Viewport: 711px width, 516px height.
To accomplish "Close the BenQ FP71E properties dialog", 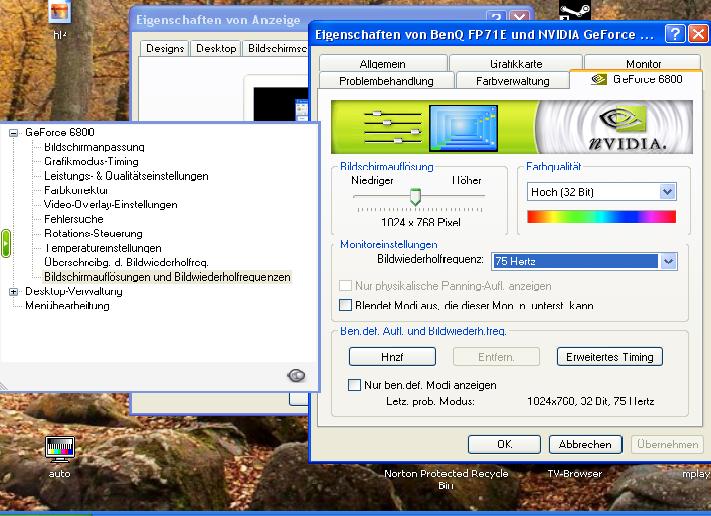I will pos(698,34).
